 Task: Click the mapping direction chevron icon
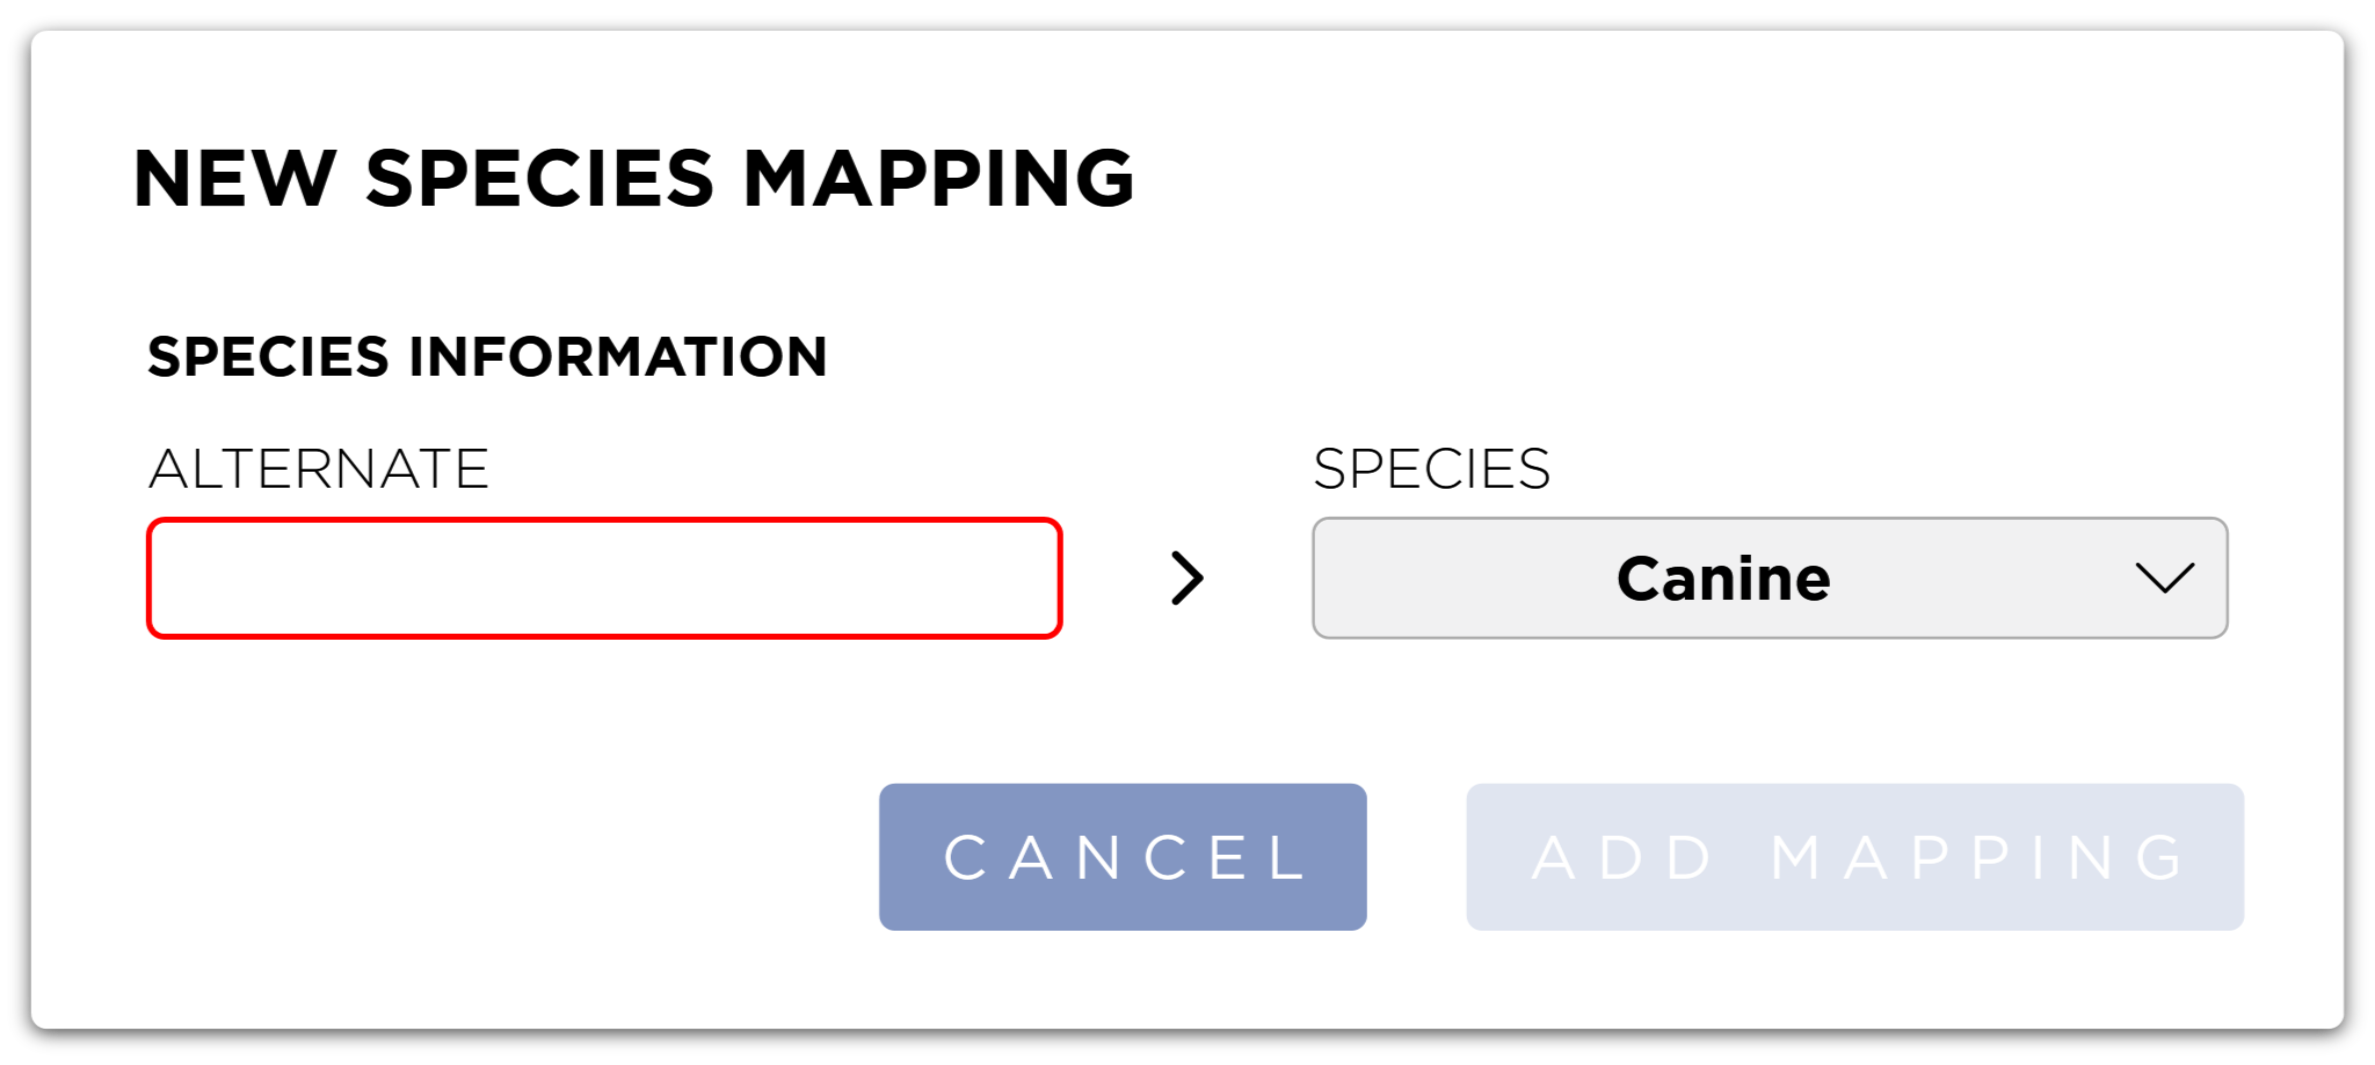[1187, 578]
